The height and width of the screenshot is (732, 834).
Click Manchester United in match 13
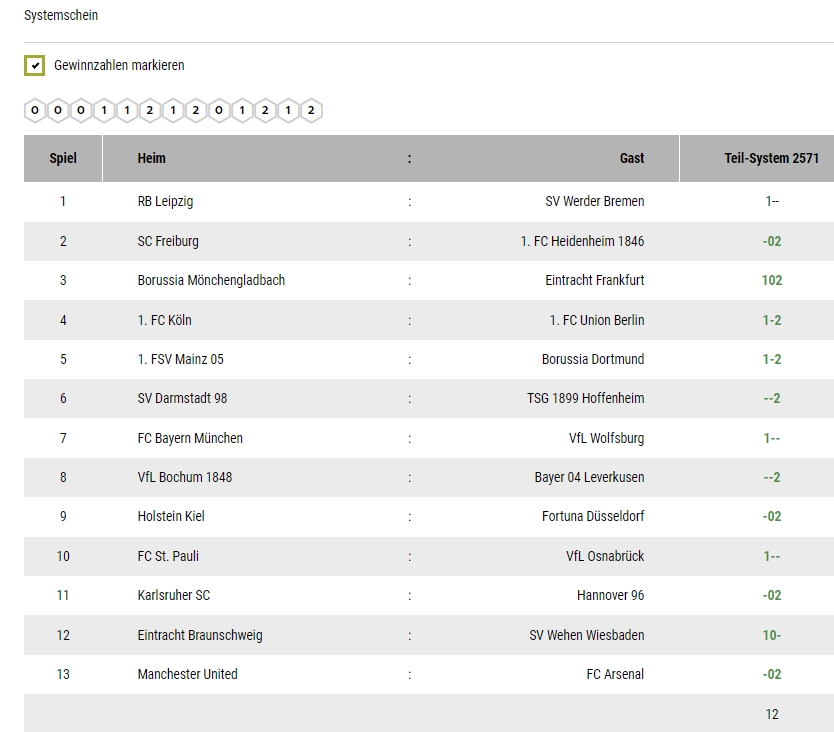187,675
